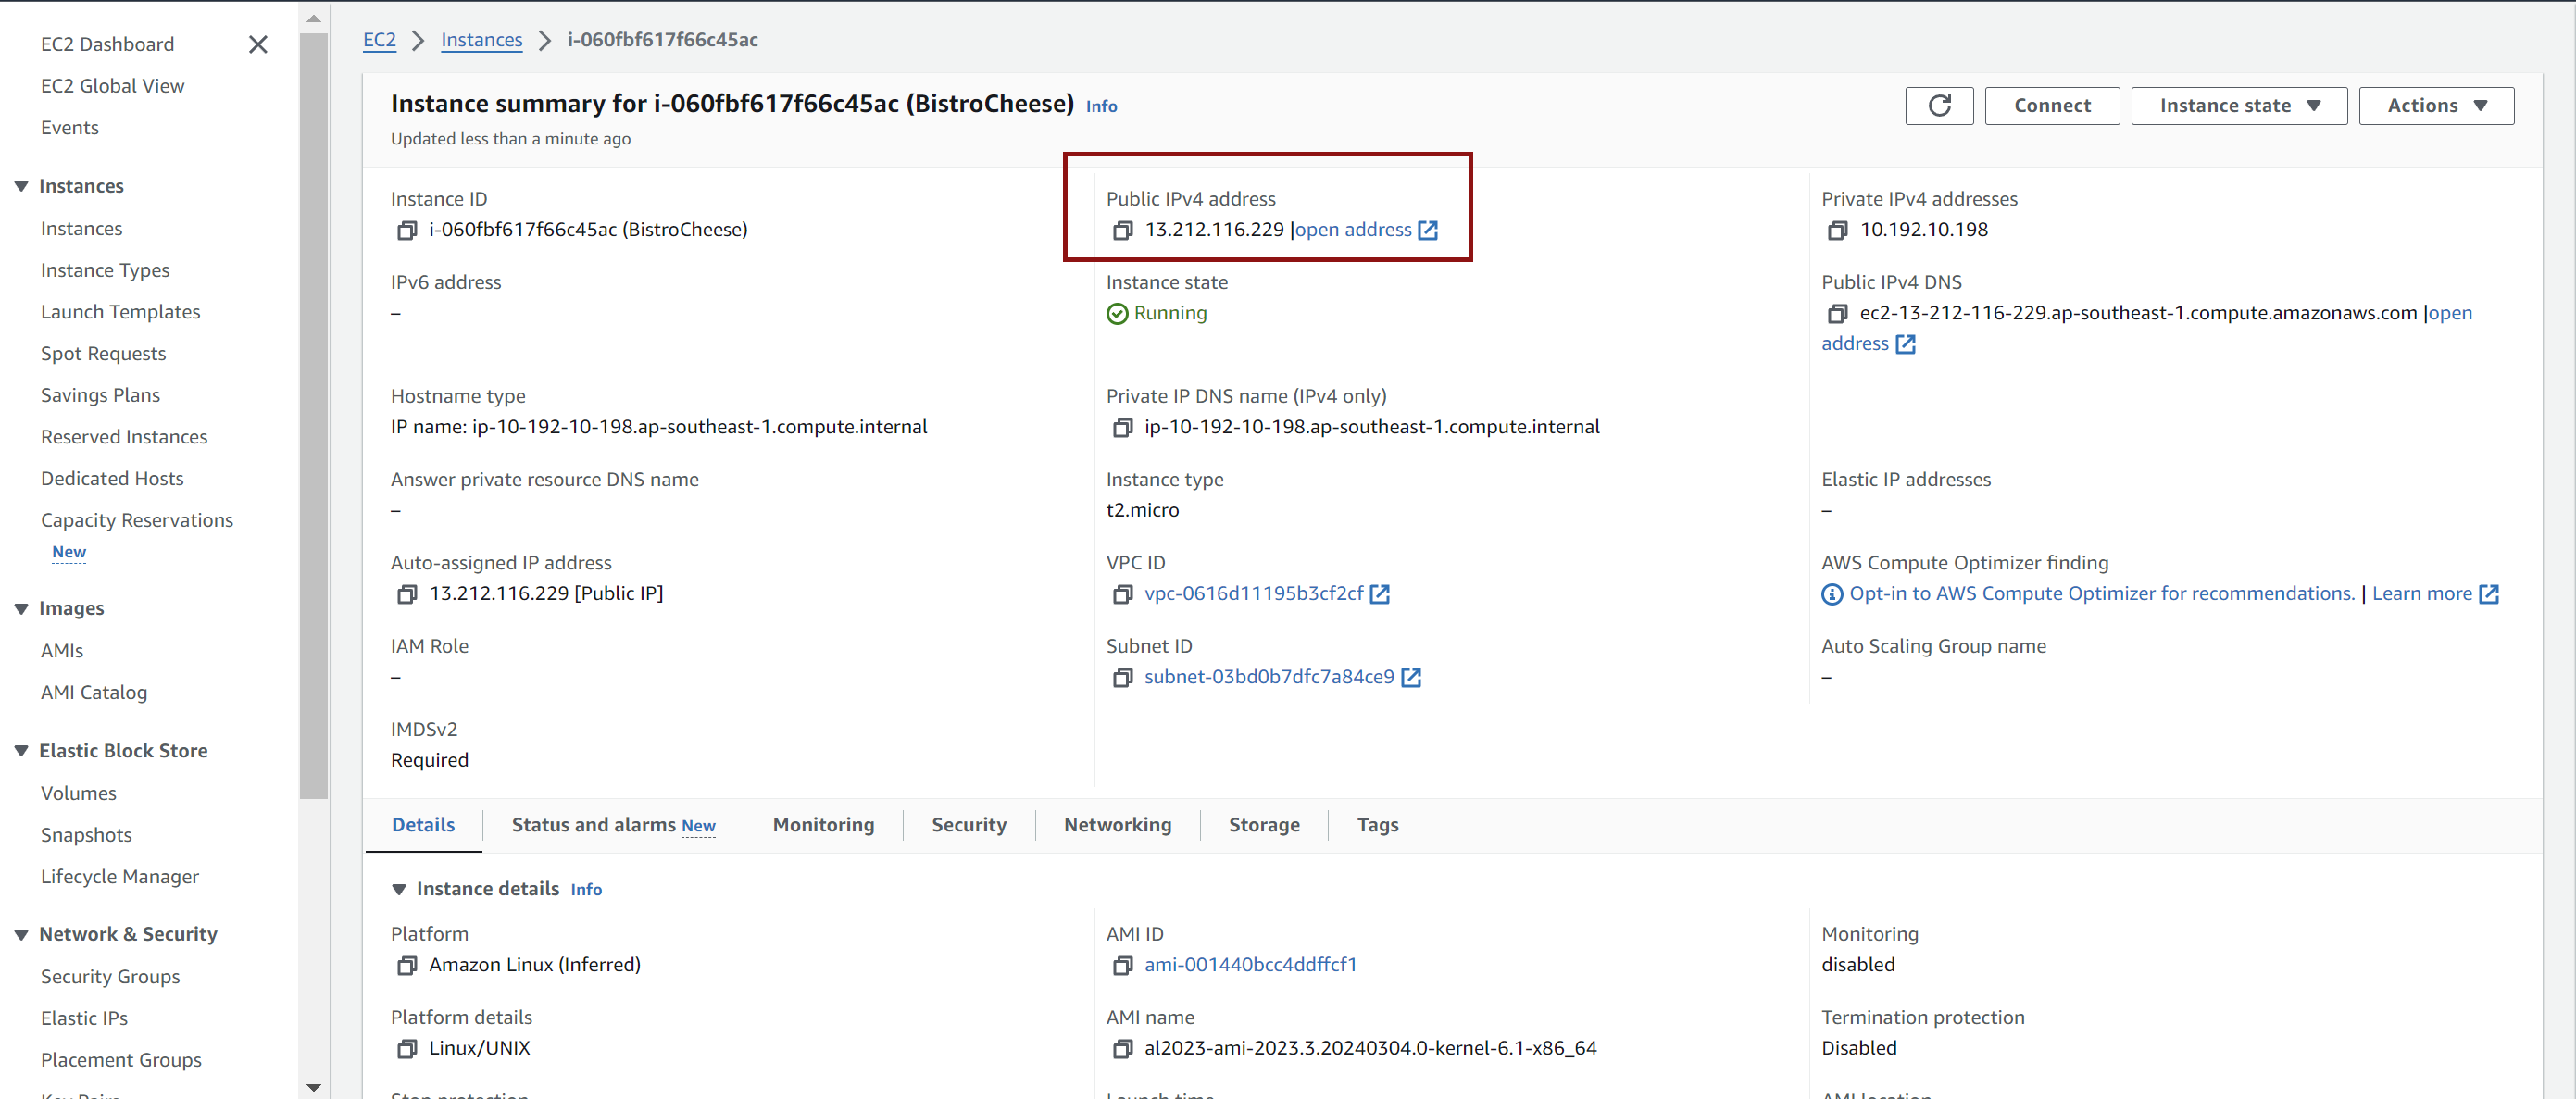This screenshot has width=2576, height=1099.
Task: Collapse the Elastic Block Store section
Action: click(x=21, y=750)
